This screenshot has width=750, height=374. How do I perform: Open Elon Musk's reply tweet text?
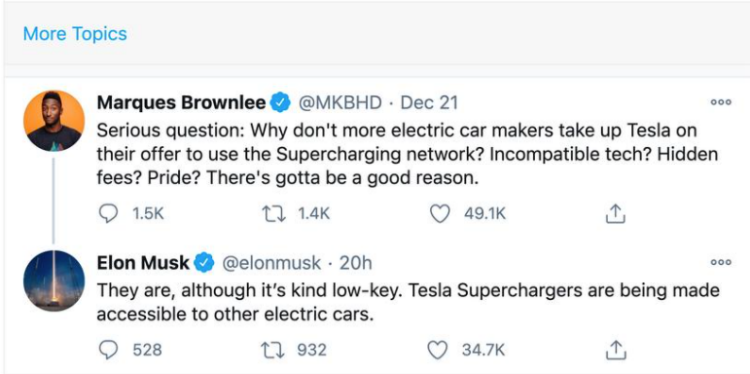408,303
